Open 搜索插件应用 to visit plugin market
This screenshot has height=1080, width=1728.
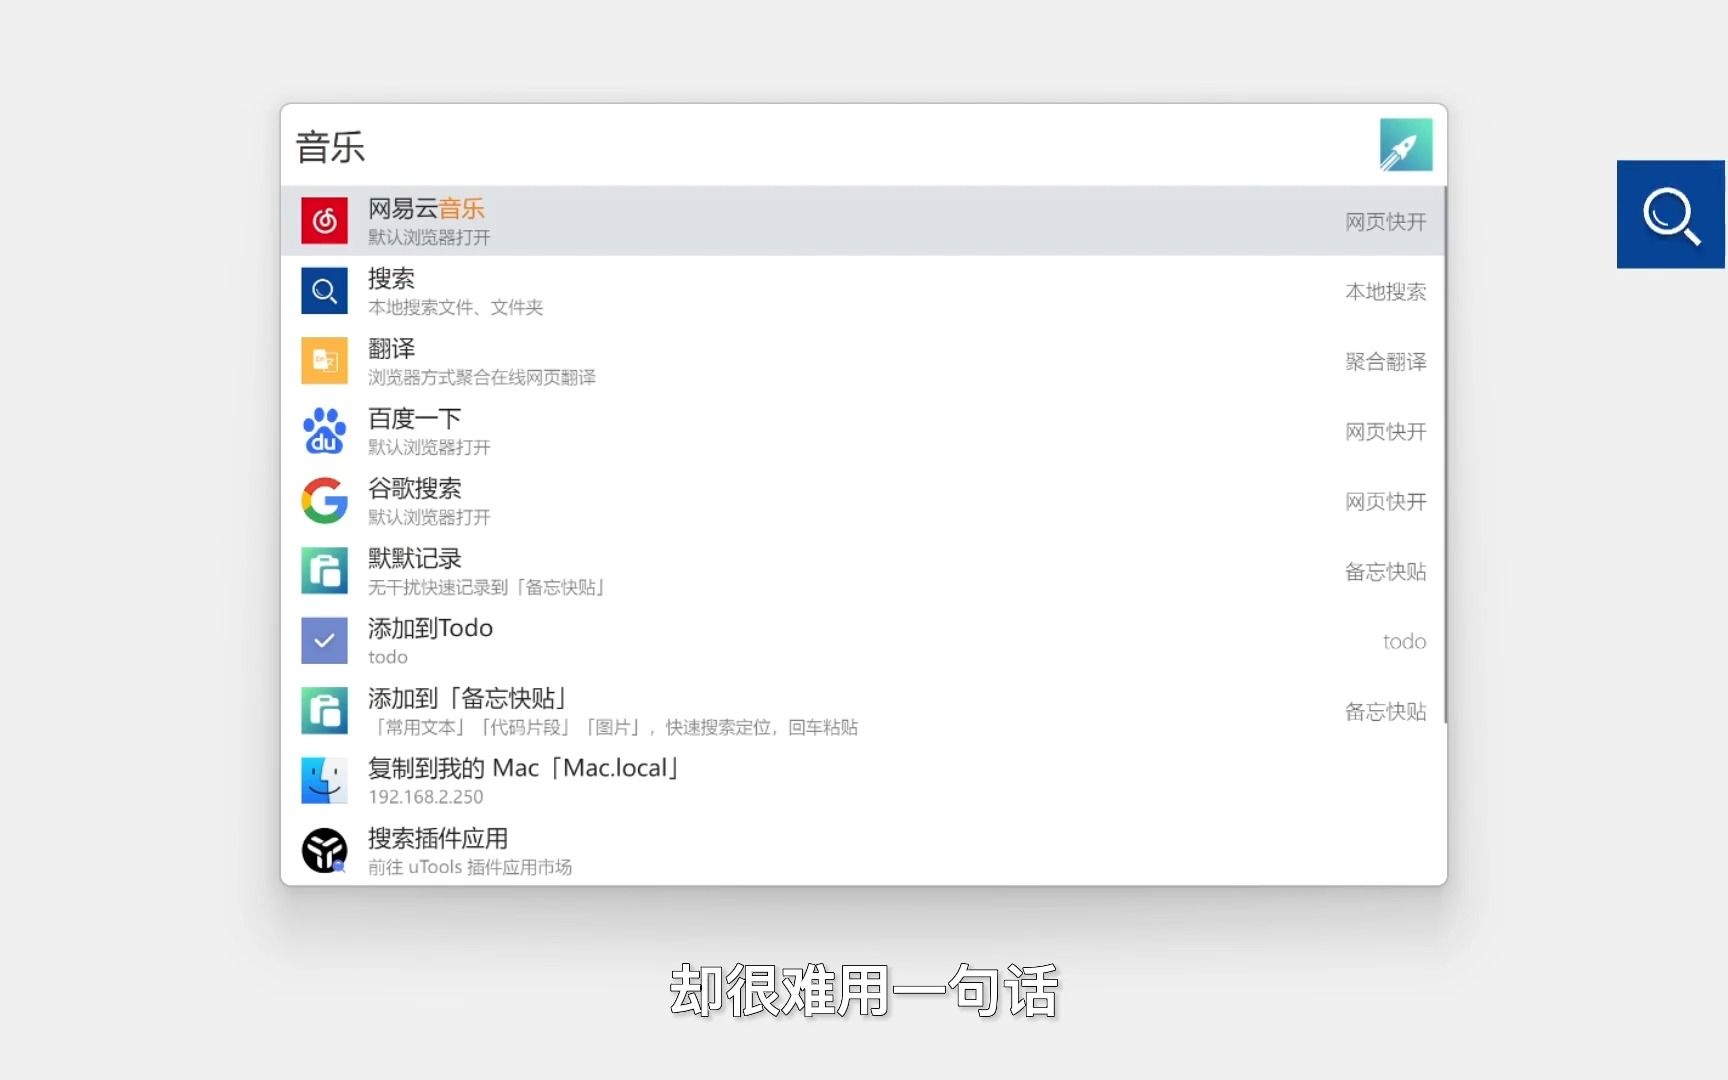700,850
